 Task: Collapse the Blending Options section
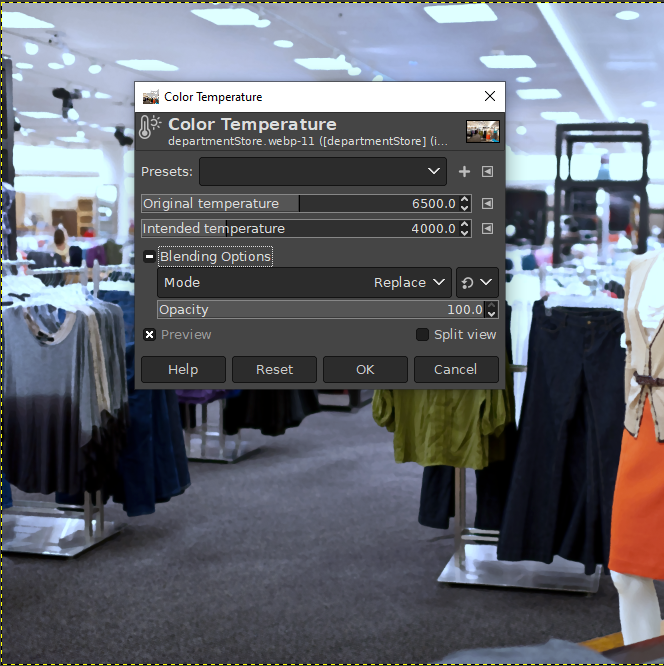149,257
